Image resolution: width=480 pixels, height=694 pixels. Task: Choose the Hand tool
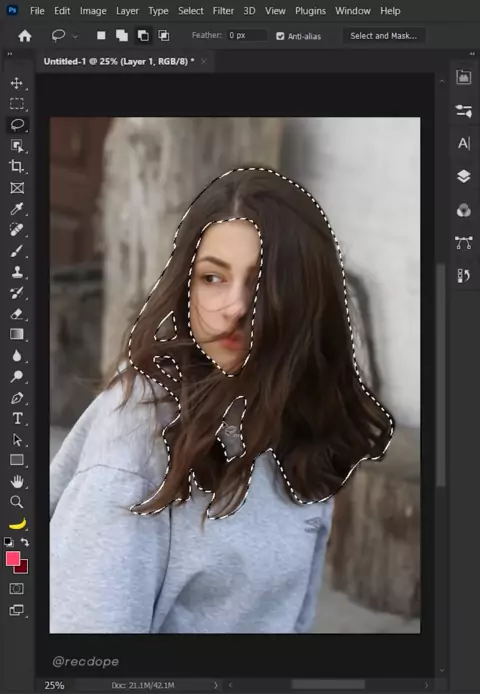point(17,481)
